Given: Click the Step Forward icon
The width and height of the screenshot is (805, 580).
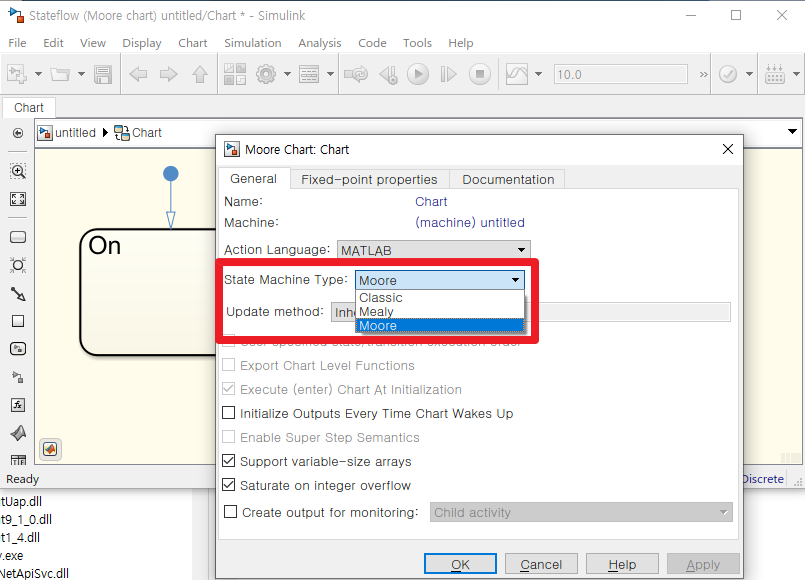Looking at the screenshot, I should click(x=448, y=74).
